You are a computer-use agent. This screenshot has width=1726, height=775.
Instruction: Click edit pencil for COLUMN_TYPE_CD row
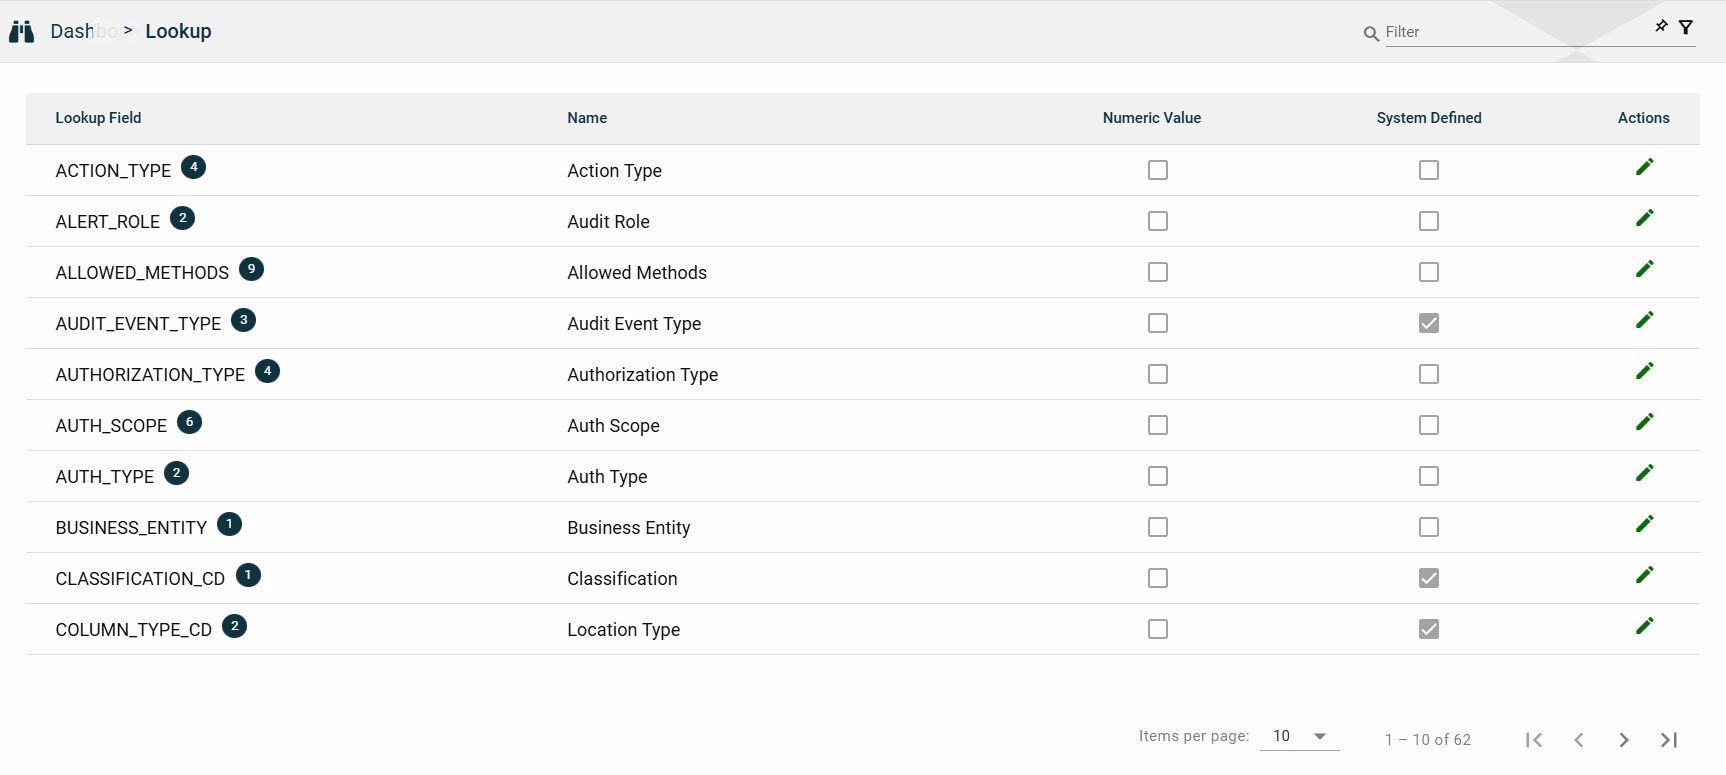[x=1644, y=626]
